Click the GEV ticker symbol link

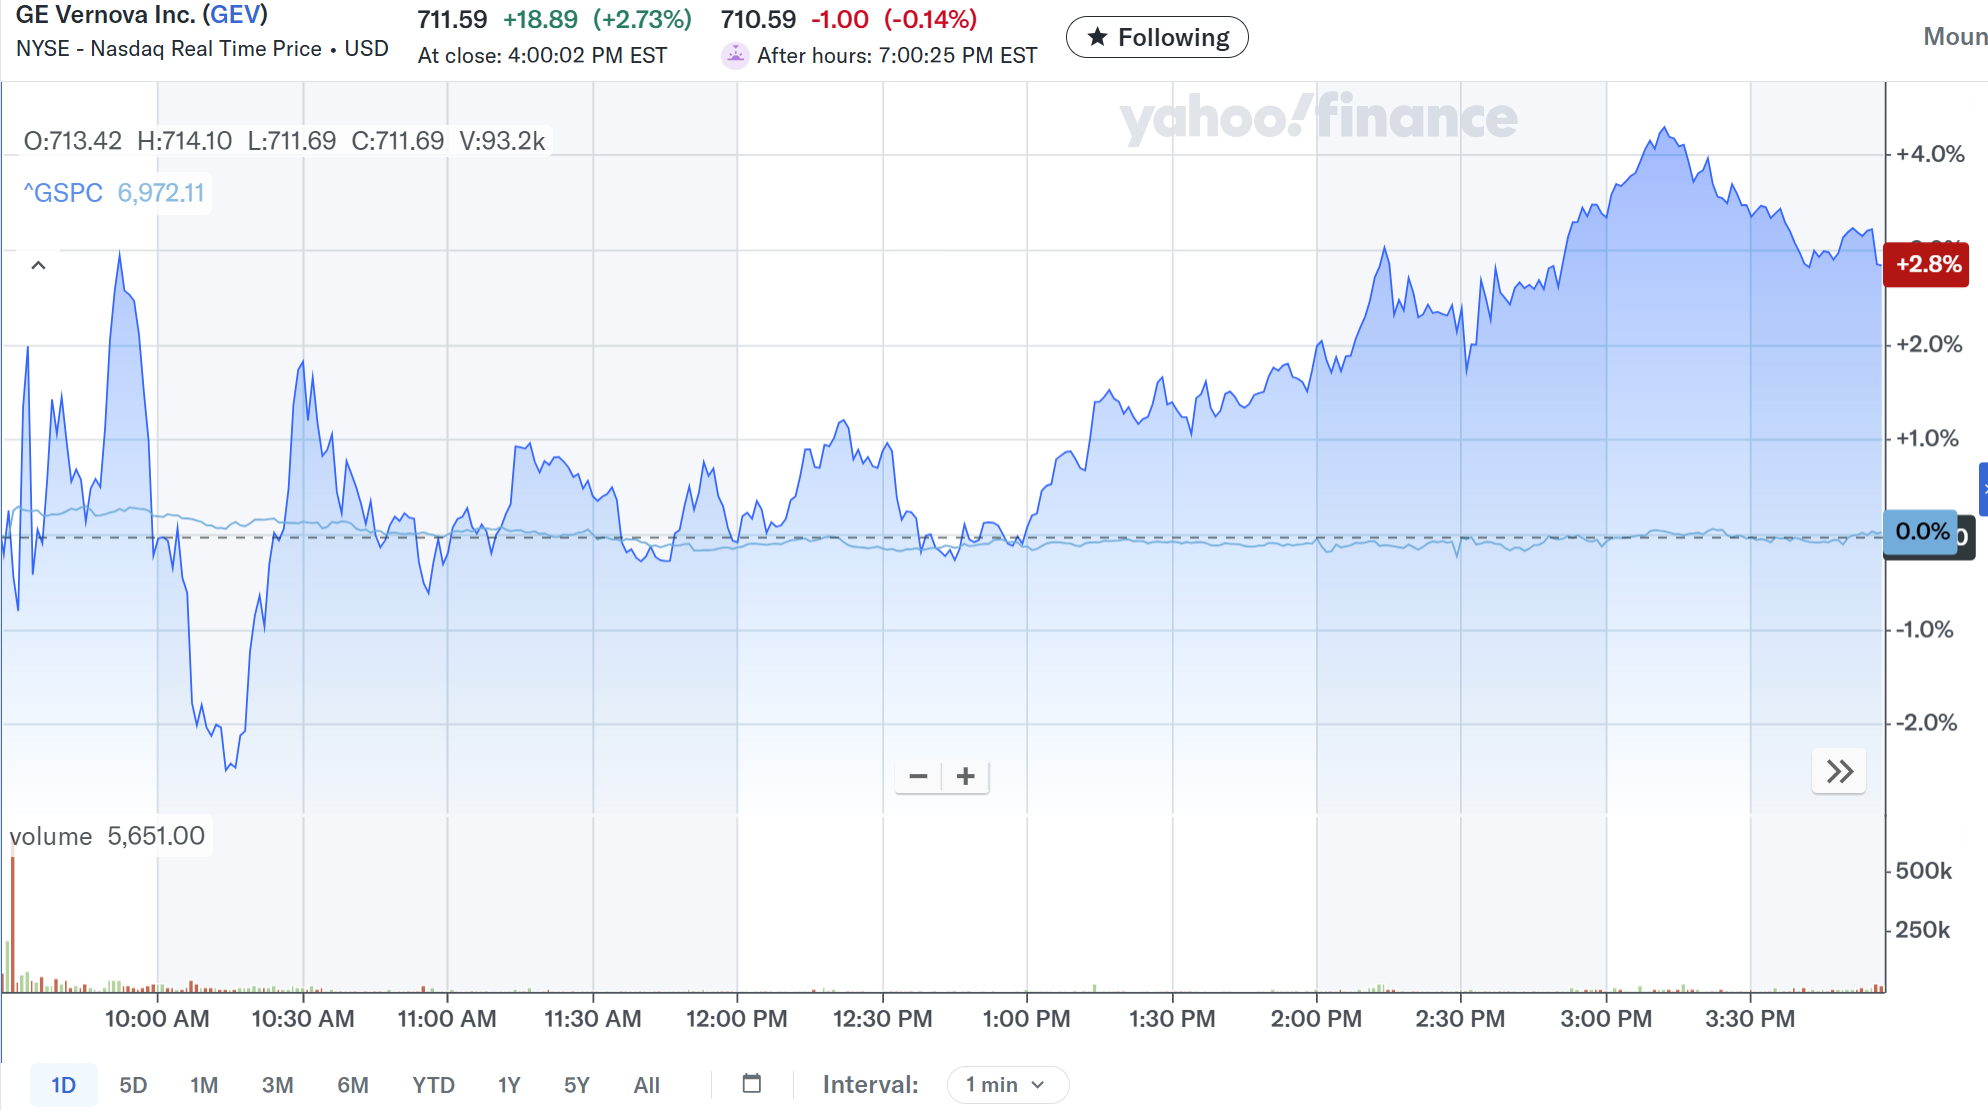click(x=235, y=15)
